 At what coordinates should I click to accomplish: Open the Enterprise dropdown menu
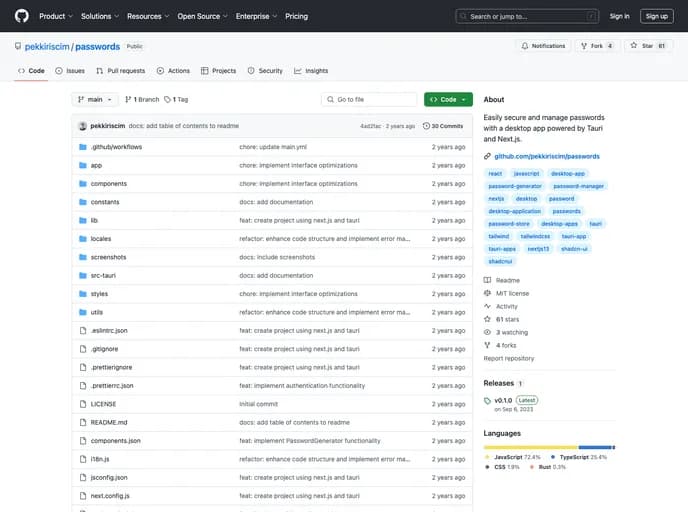click(x=256, y=16)
